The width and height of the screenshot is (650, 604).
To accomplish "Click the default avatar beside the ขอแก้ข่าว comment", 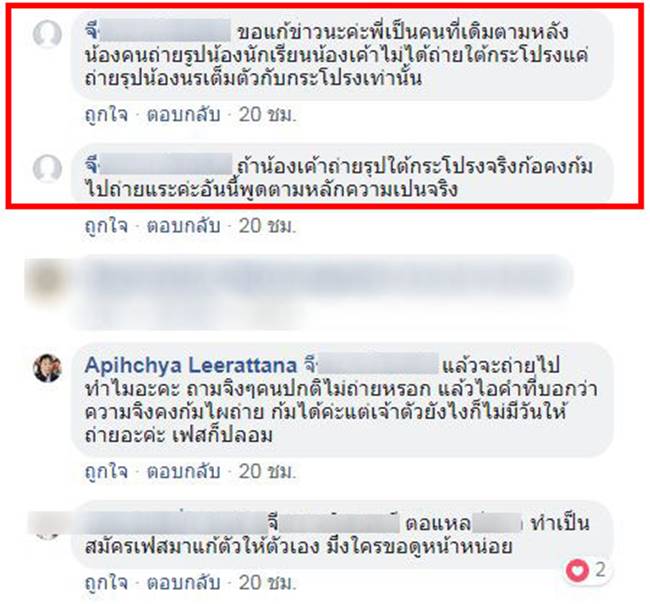I will pos(47,34).
